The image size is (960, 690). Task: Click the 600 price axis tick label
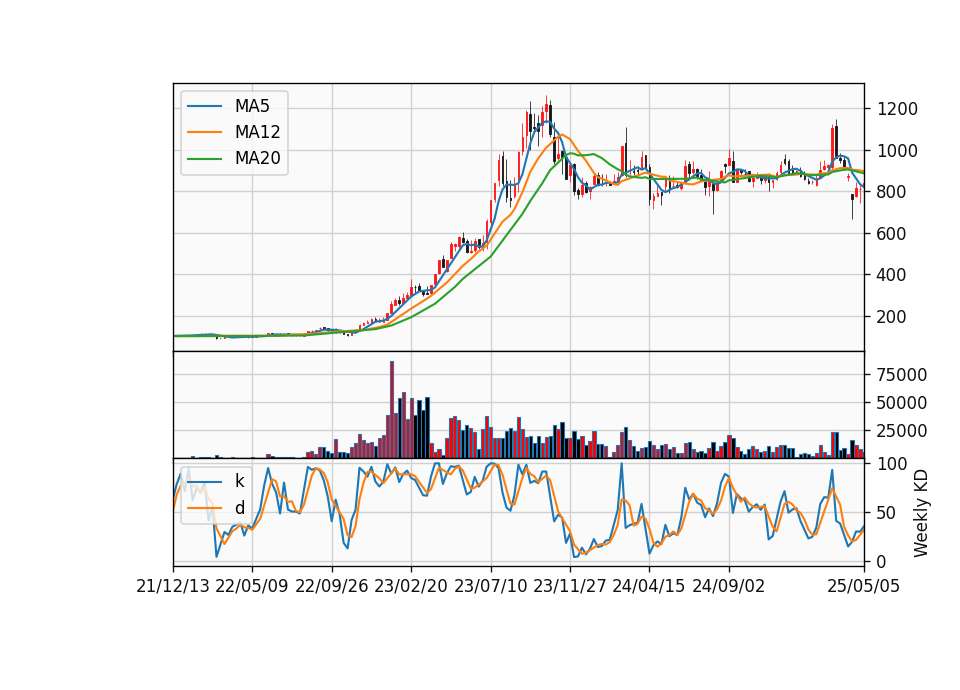pos(892,234)
